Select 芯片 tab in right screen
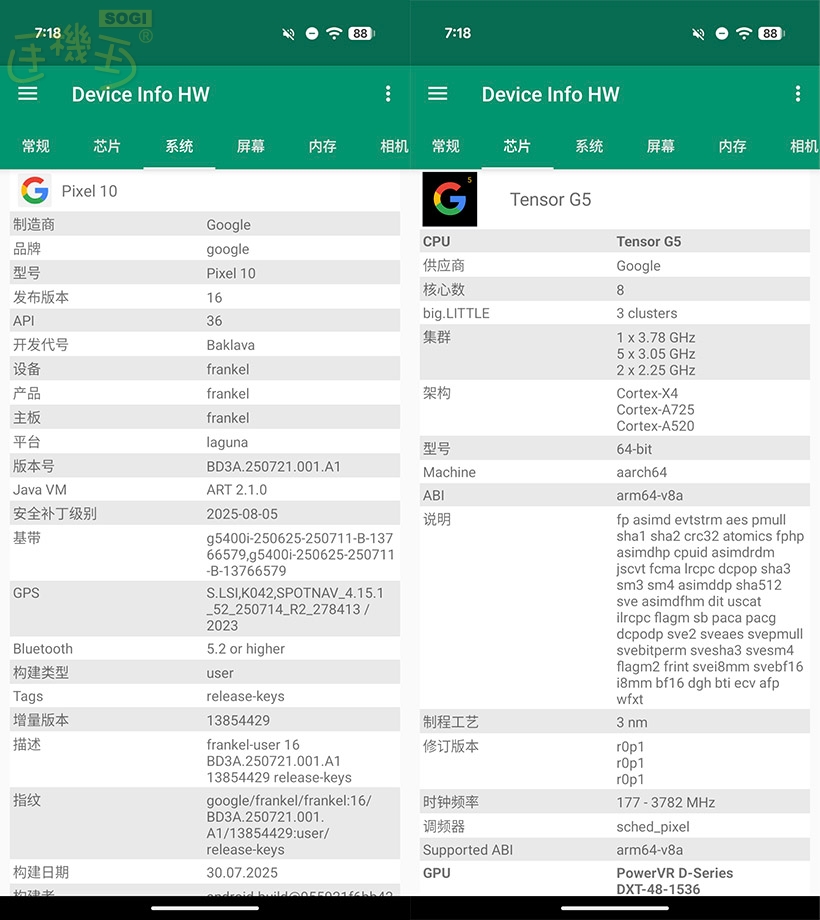Screen dimensions: 820x920 coord(517,146)
